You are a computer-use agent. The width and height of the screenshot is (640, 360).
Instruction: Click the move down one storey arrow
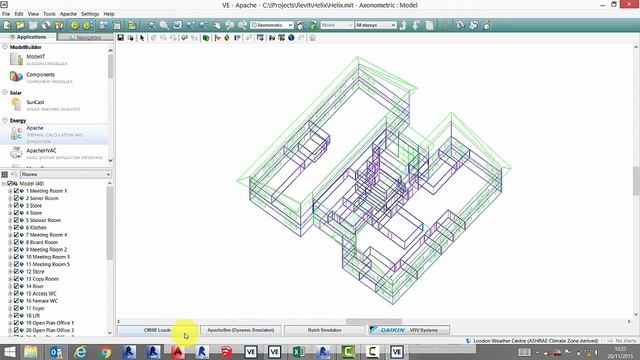[x=416, y=25]
